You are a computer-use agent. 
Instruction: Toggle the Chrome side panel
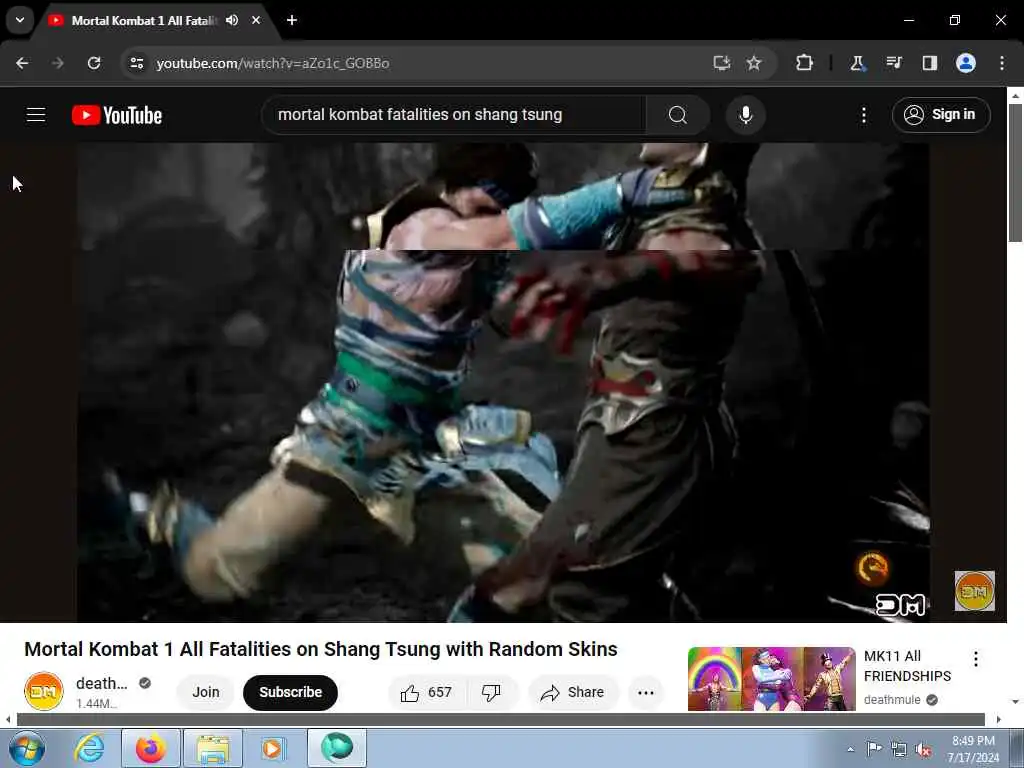(929, 63)
